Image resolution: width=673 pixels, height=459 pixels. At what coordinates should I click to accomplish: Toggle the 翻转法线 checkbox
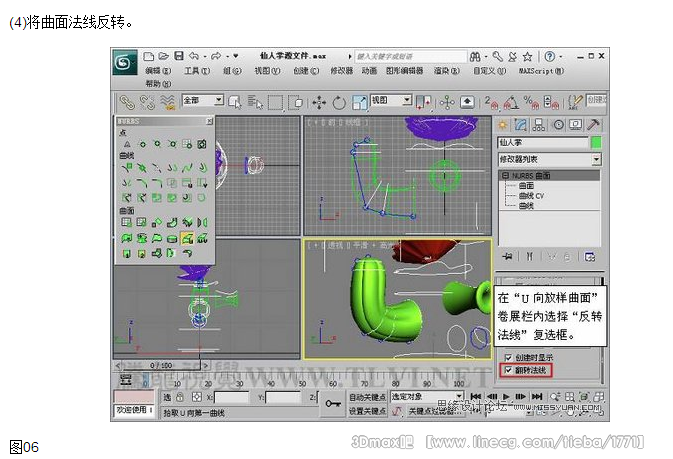coord(508,370)
